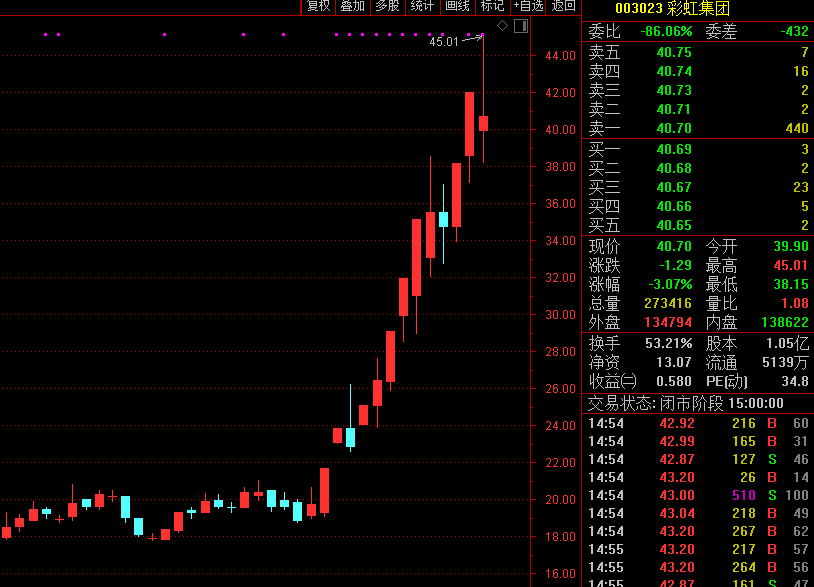
Task: Select the 买一 bid row at 40.69
Action: point(697,149)
